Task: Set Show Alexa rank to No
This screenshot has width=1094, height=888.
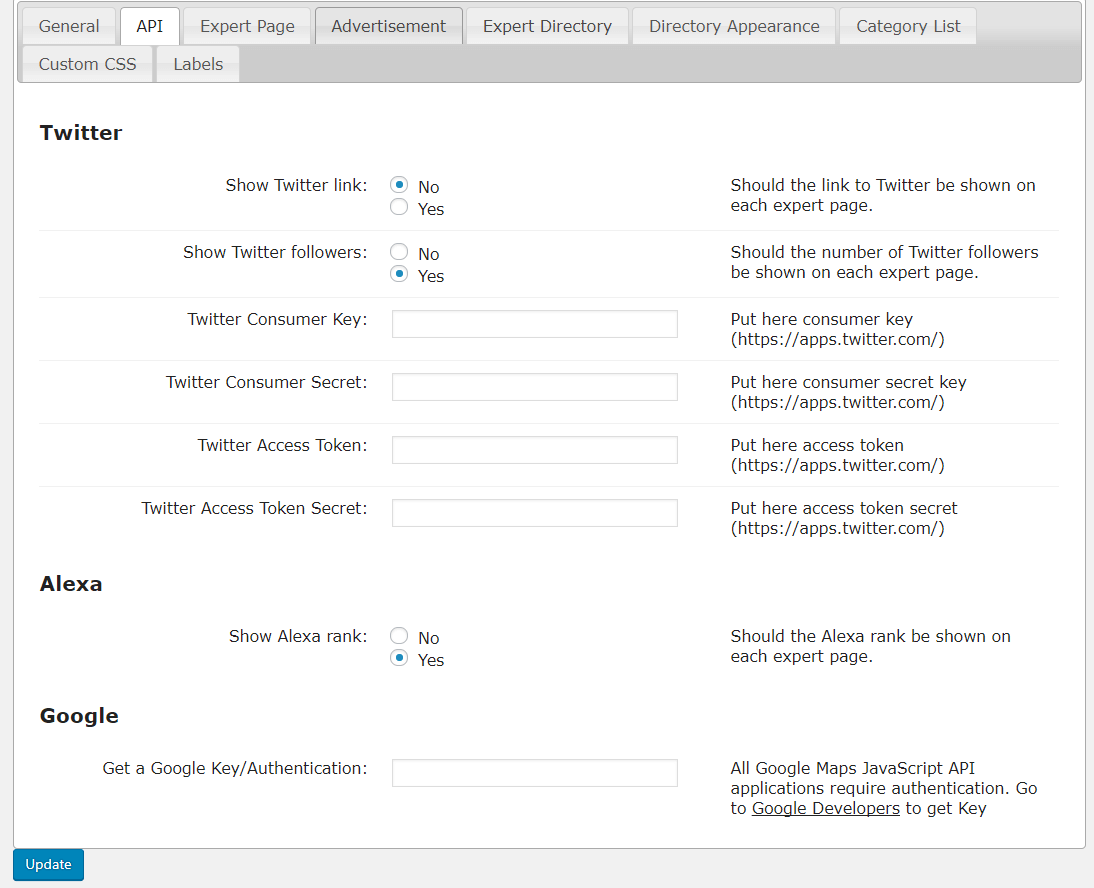Action: pos(399,637)
